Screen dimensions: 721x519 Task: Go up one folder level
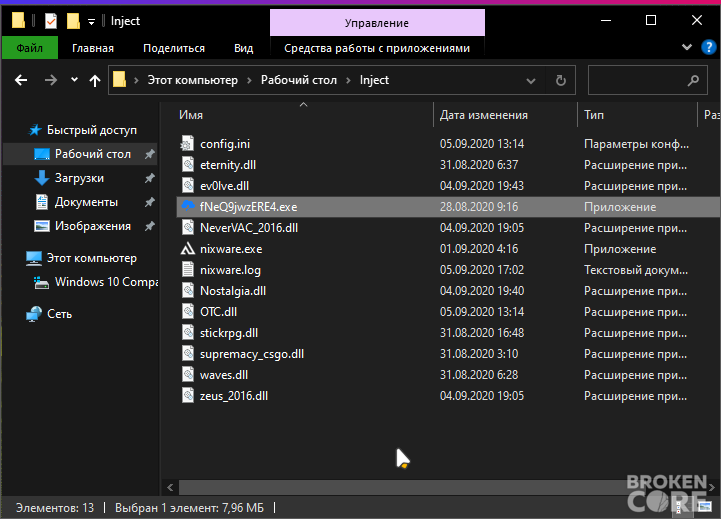click(95, 80)
